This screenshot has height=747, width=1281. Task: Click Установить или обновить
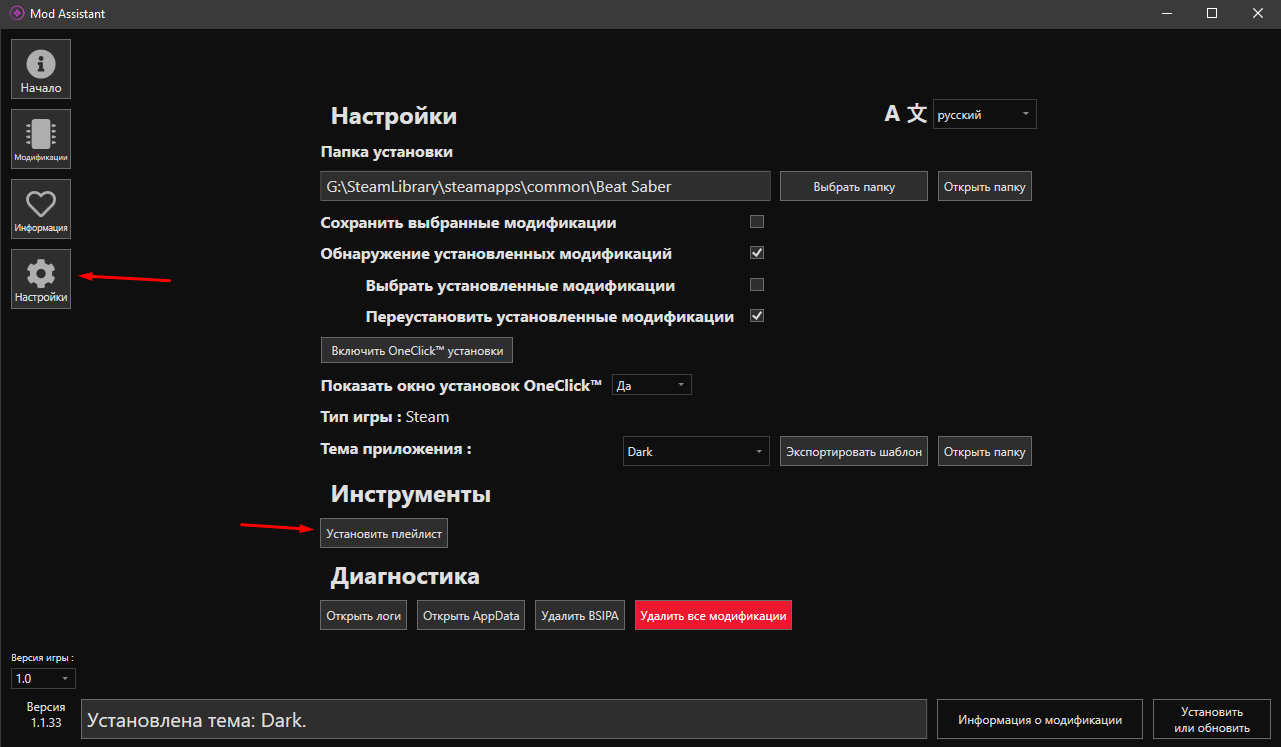(x=1210, y=718)
